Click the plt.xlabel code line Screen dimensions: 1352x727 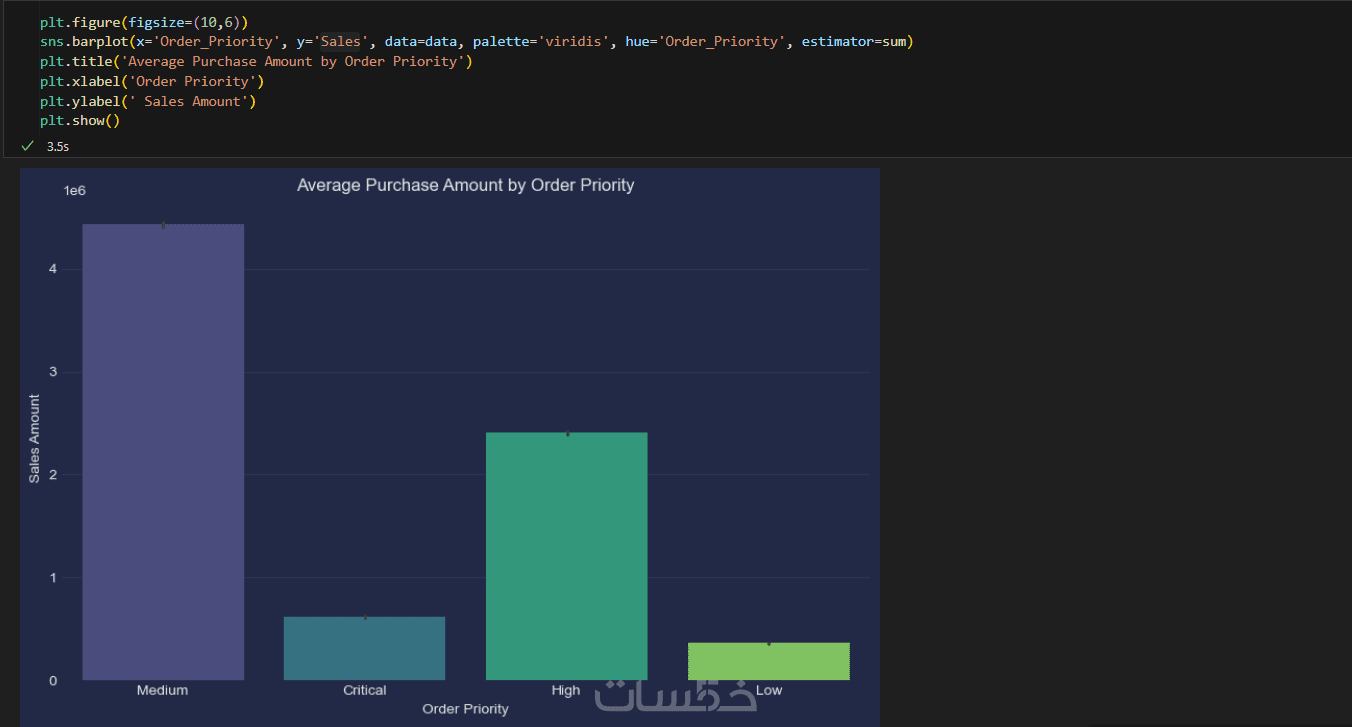152,82
